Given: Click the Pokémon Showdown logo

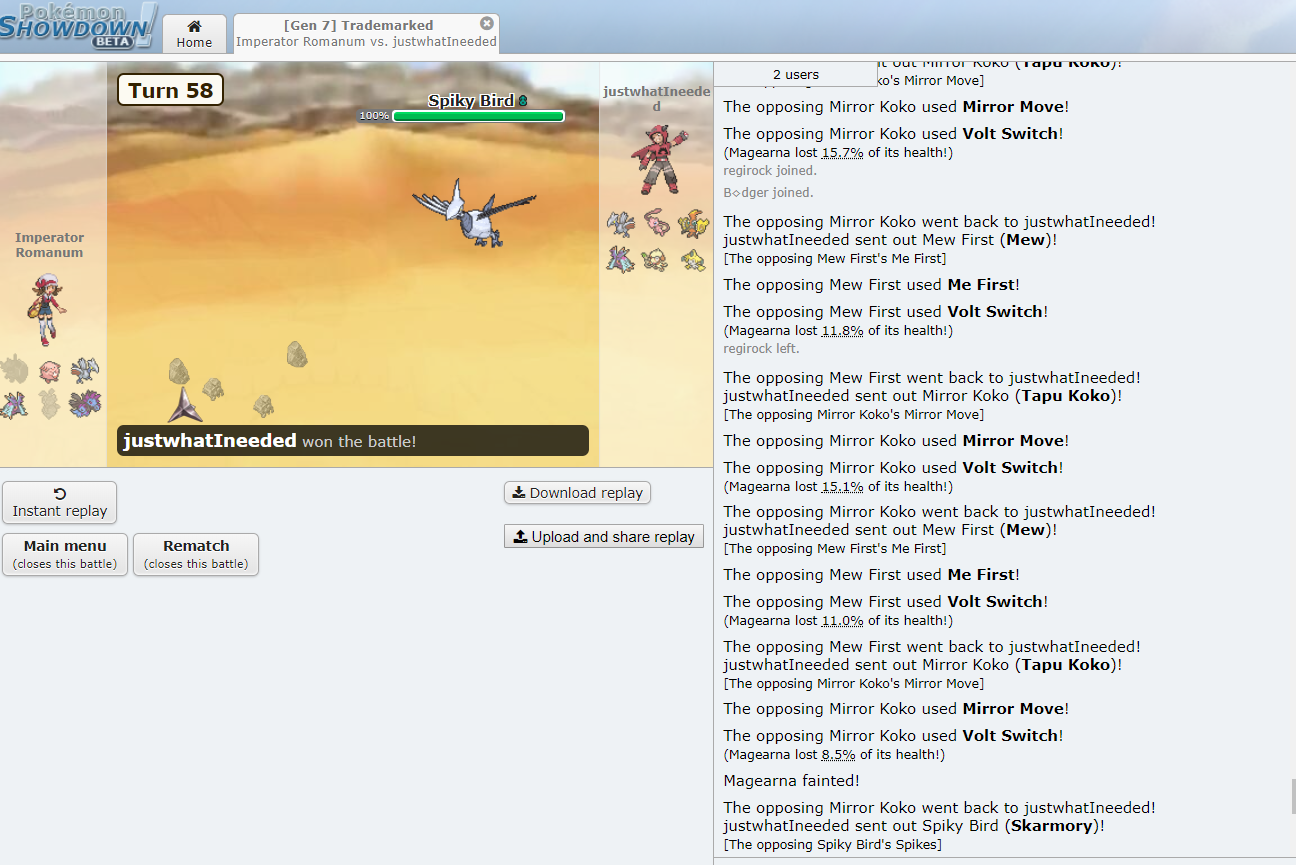Looking at the screenshot, I should [78, 26].
